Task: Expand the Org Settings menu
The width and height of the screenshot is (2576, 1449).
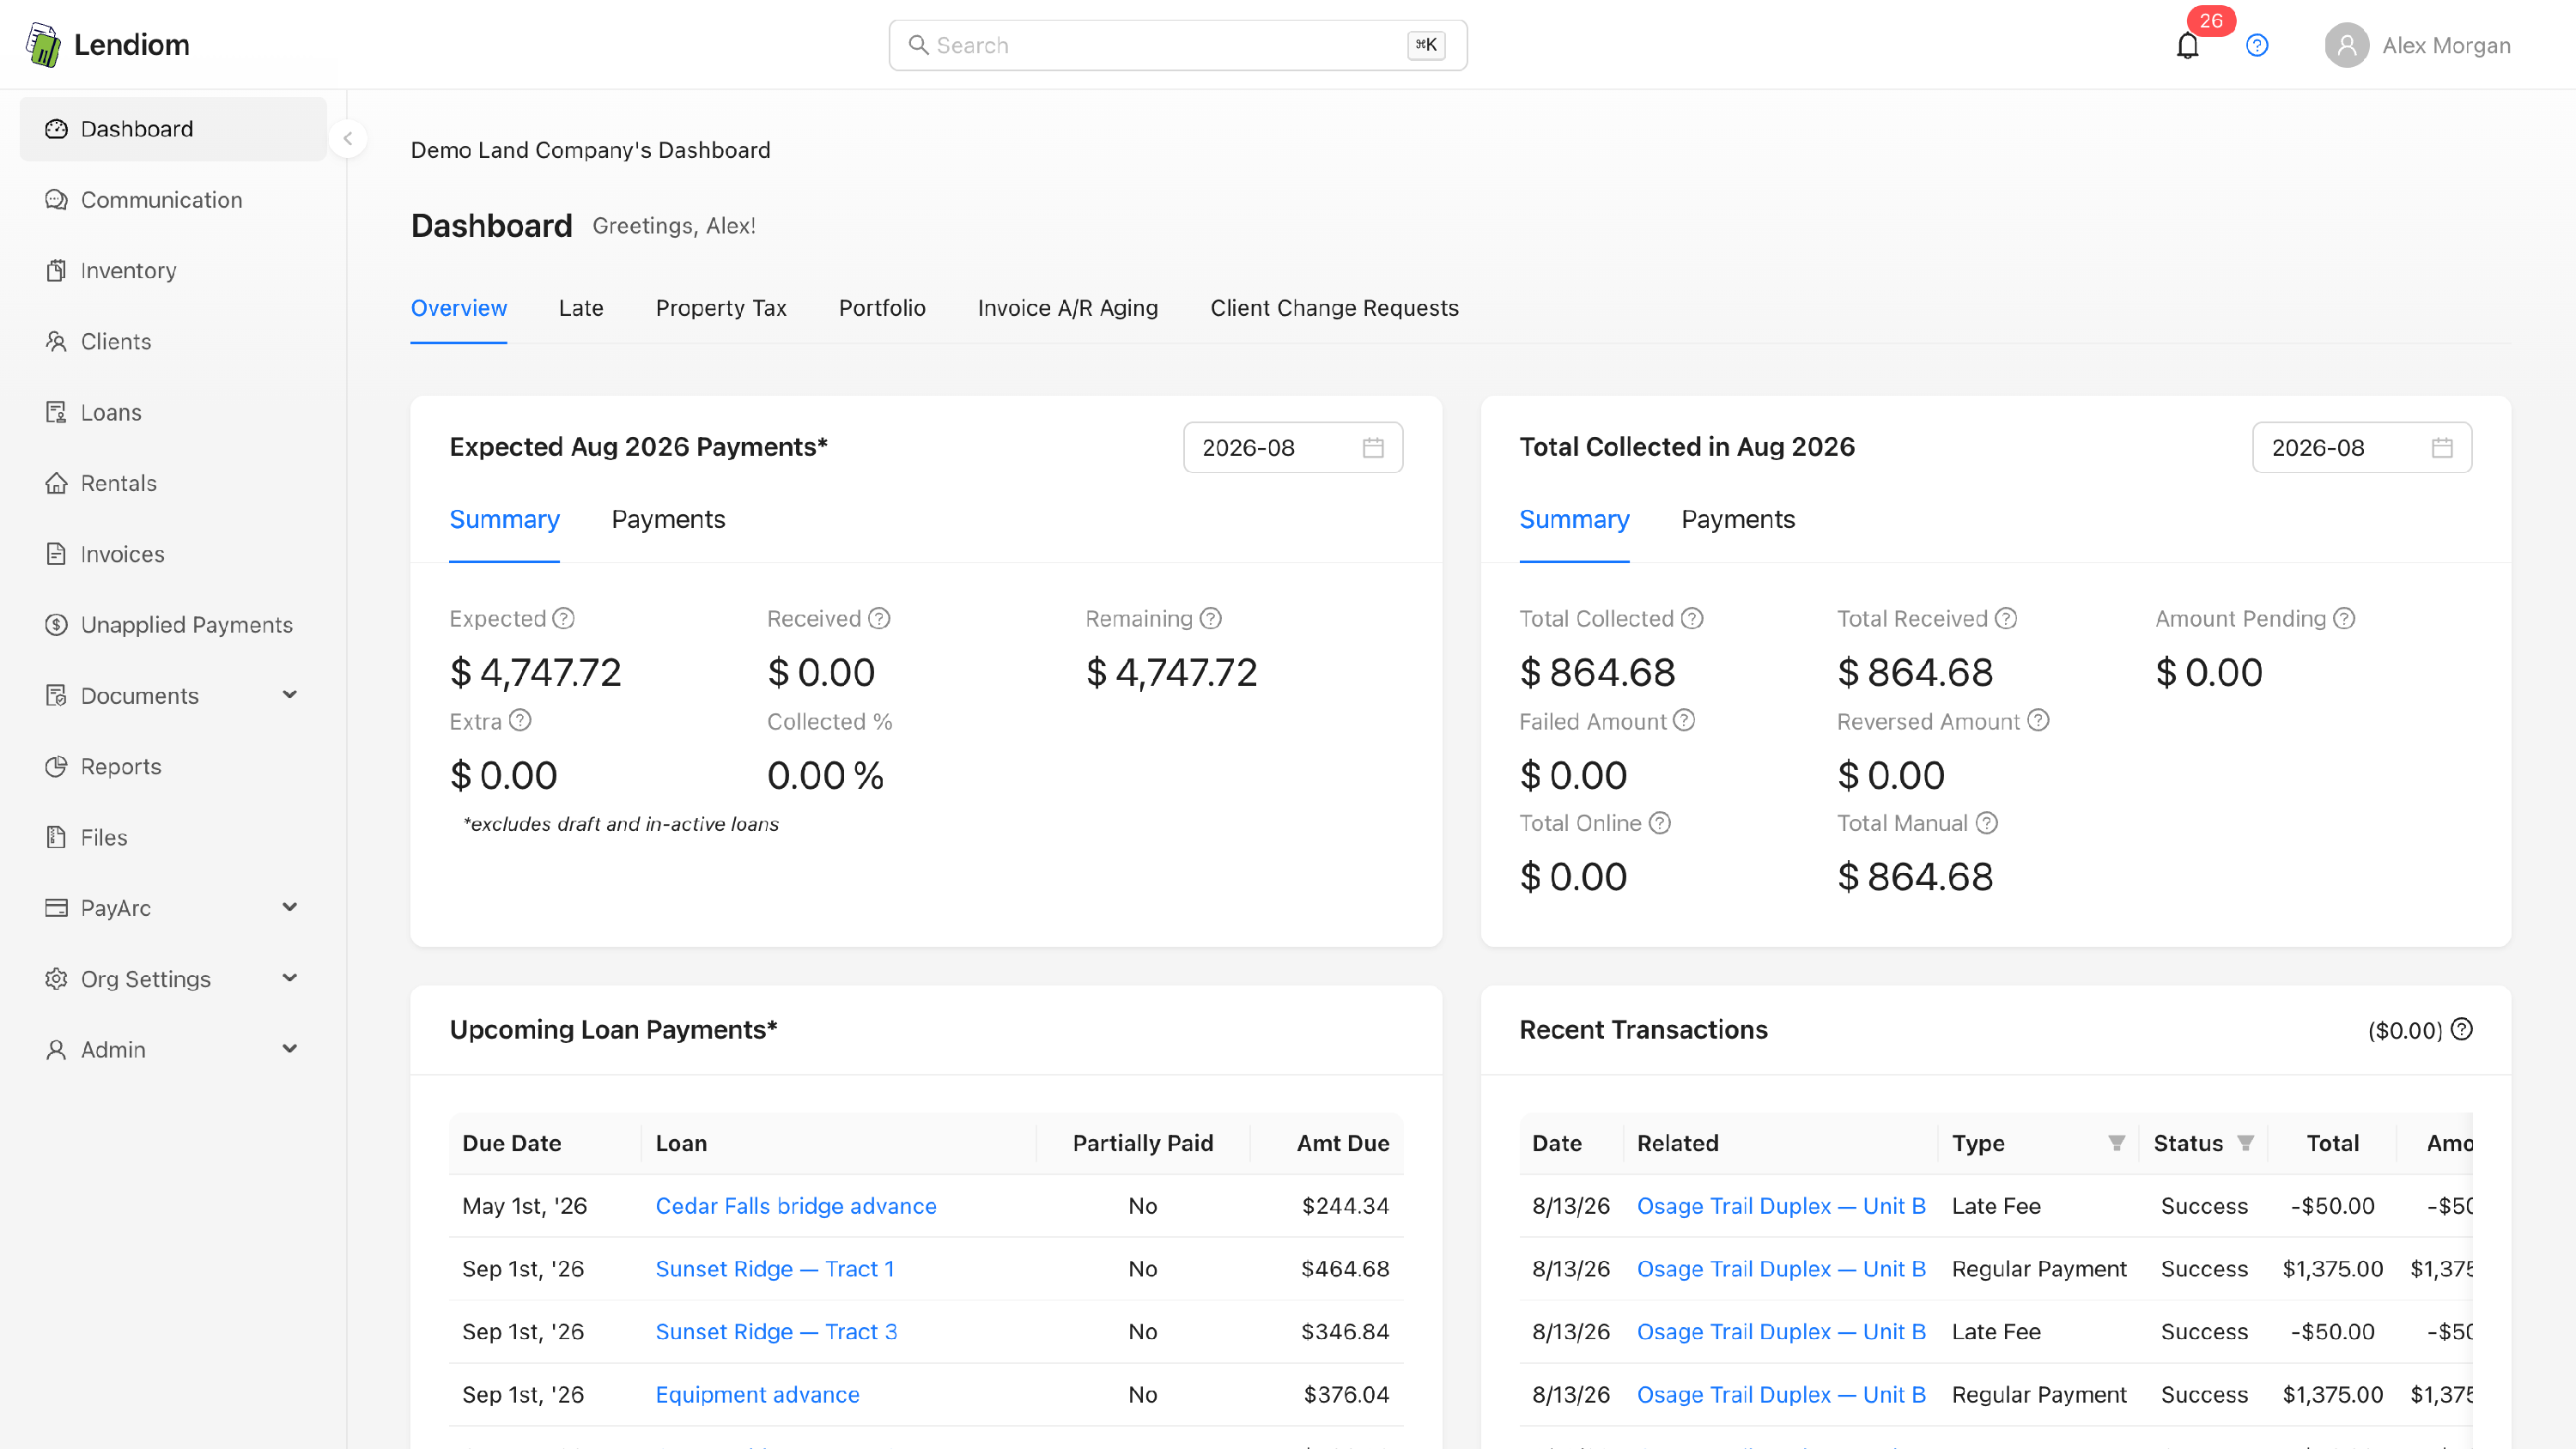Action: (x=173, y=979)
